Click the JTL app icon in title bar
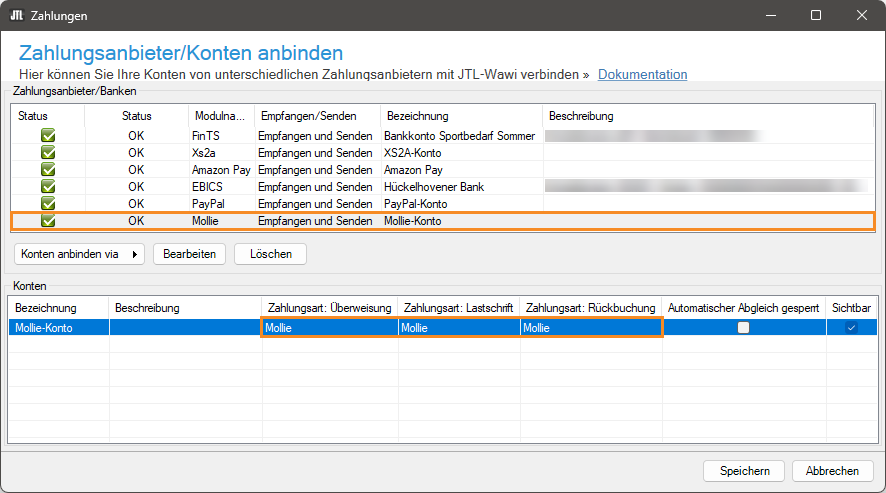Screen dimensions: 886x493 pyautogui.click(x=17, y=16)
